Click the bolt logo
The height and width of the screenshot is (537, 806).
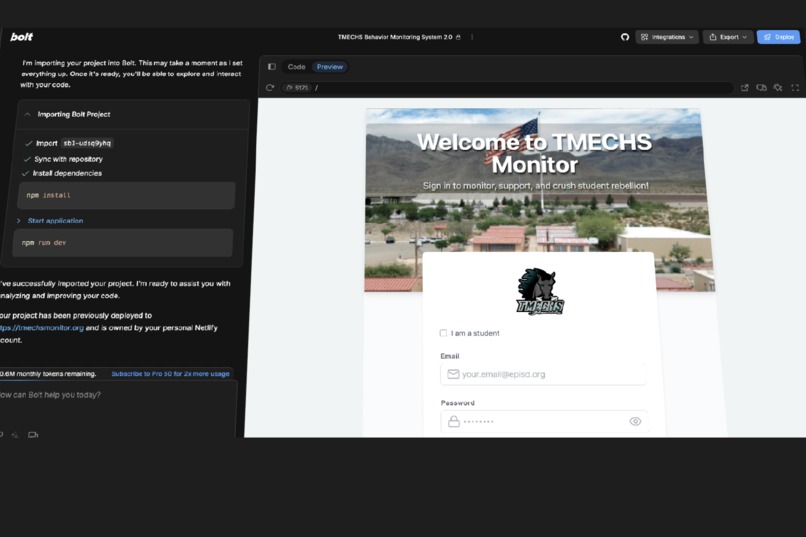click(22, 36)
